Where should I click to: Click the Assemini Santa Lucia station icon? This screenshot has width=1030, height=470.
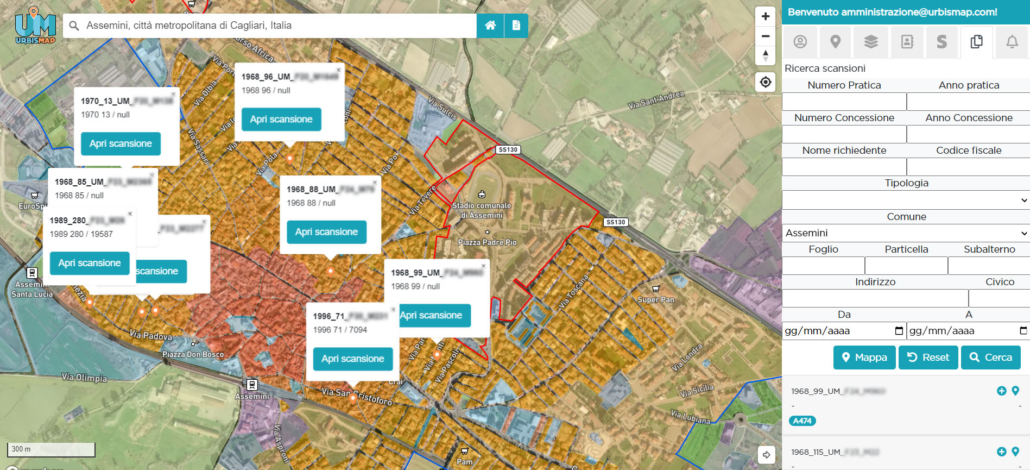click(30, 273)
